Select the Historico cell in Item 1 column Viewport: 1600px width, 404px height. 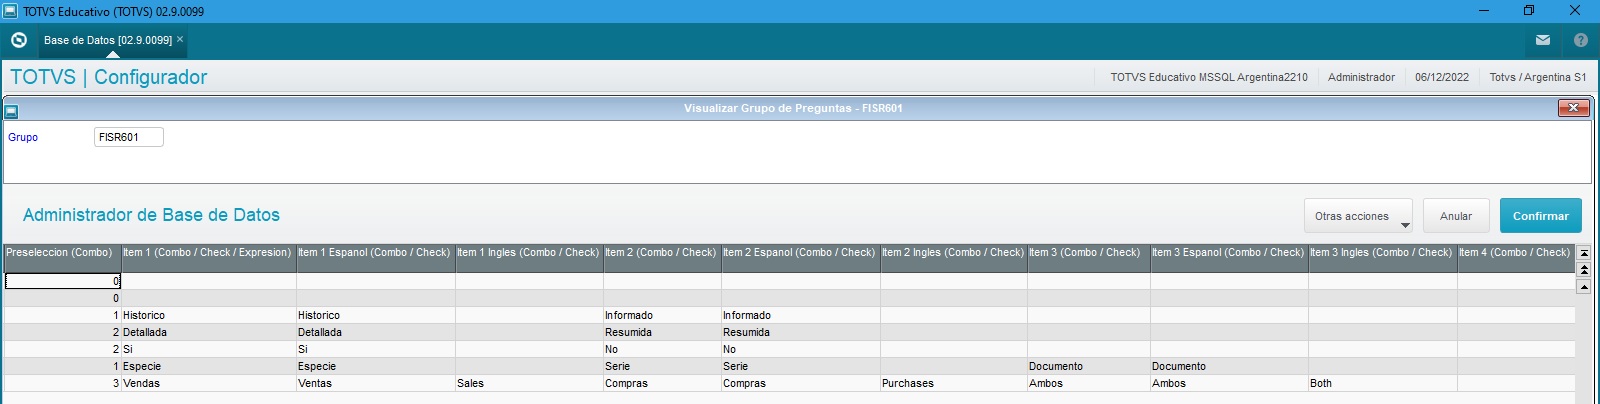(208, 315)
